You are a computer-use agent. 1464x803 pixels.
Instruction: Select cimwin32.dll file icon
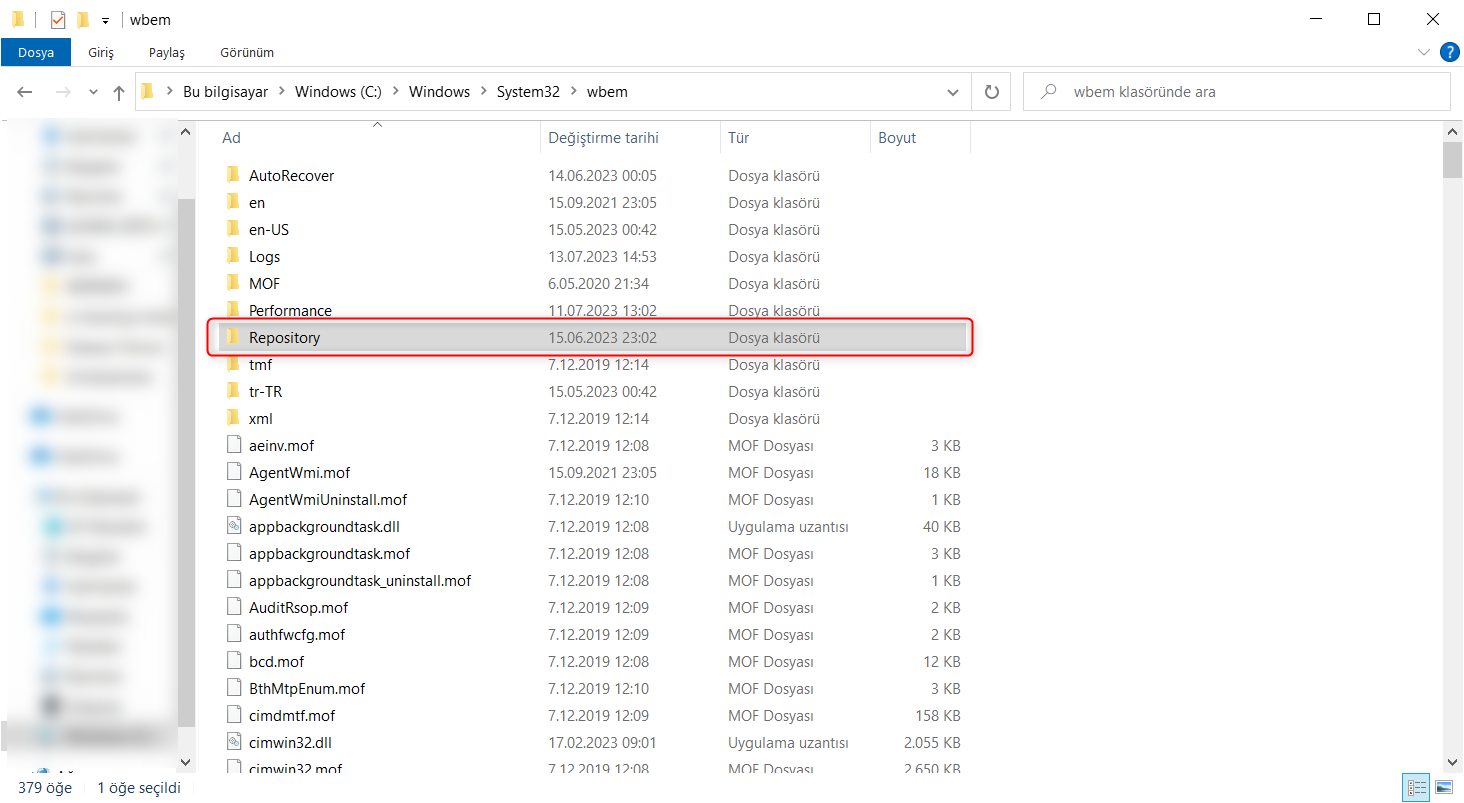pos(233,742)
